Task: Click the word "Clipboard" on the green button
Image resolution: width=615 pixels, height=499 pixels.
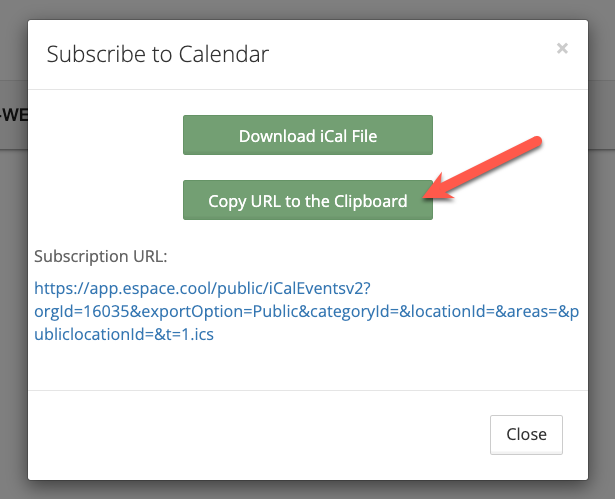Action: tap(371, 201)
